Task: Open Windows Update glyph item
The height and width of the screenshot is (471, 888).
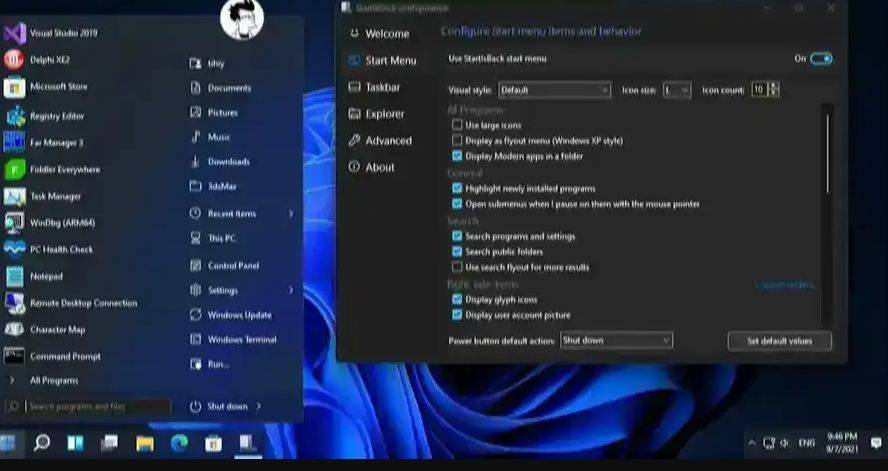Action: tap(195, 315)
